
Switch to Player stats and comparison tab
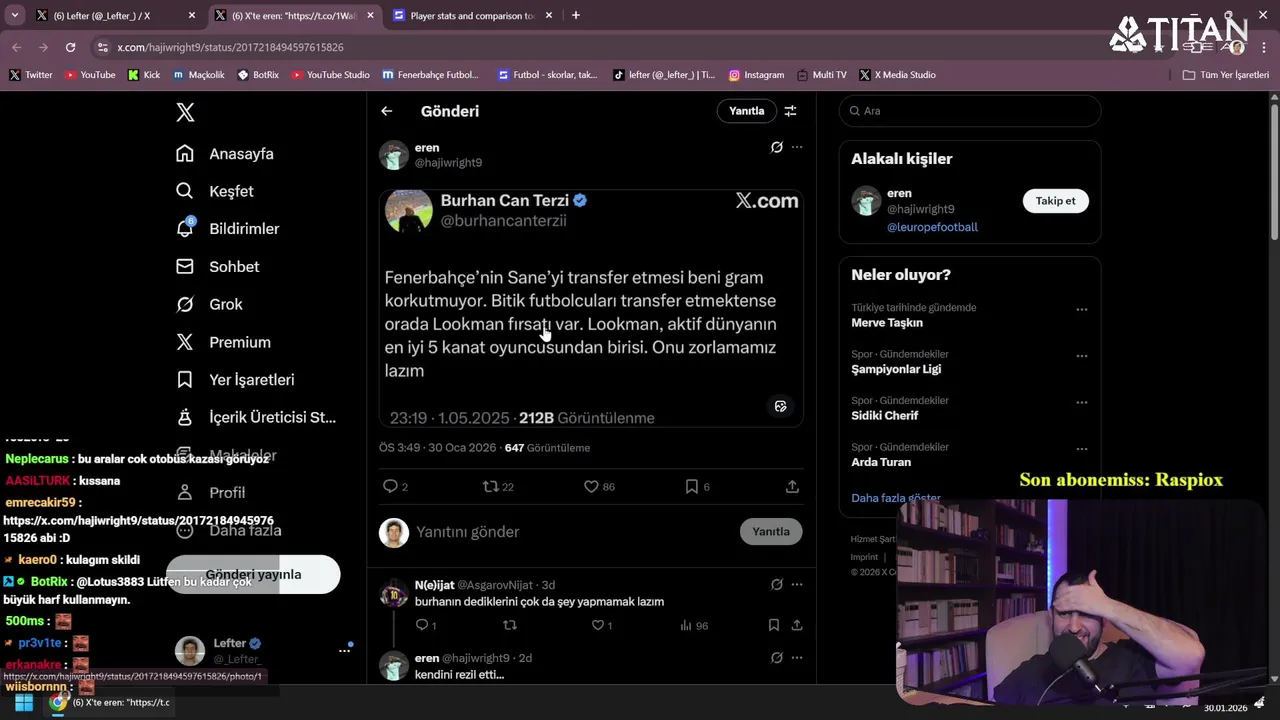pos(472,16)
